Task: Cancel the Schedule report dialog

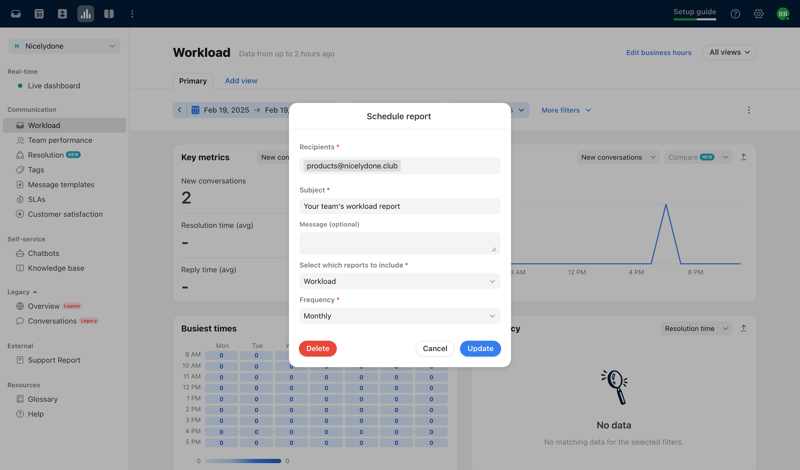Action: (435, 349)
